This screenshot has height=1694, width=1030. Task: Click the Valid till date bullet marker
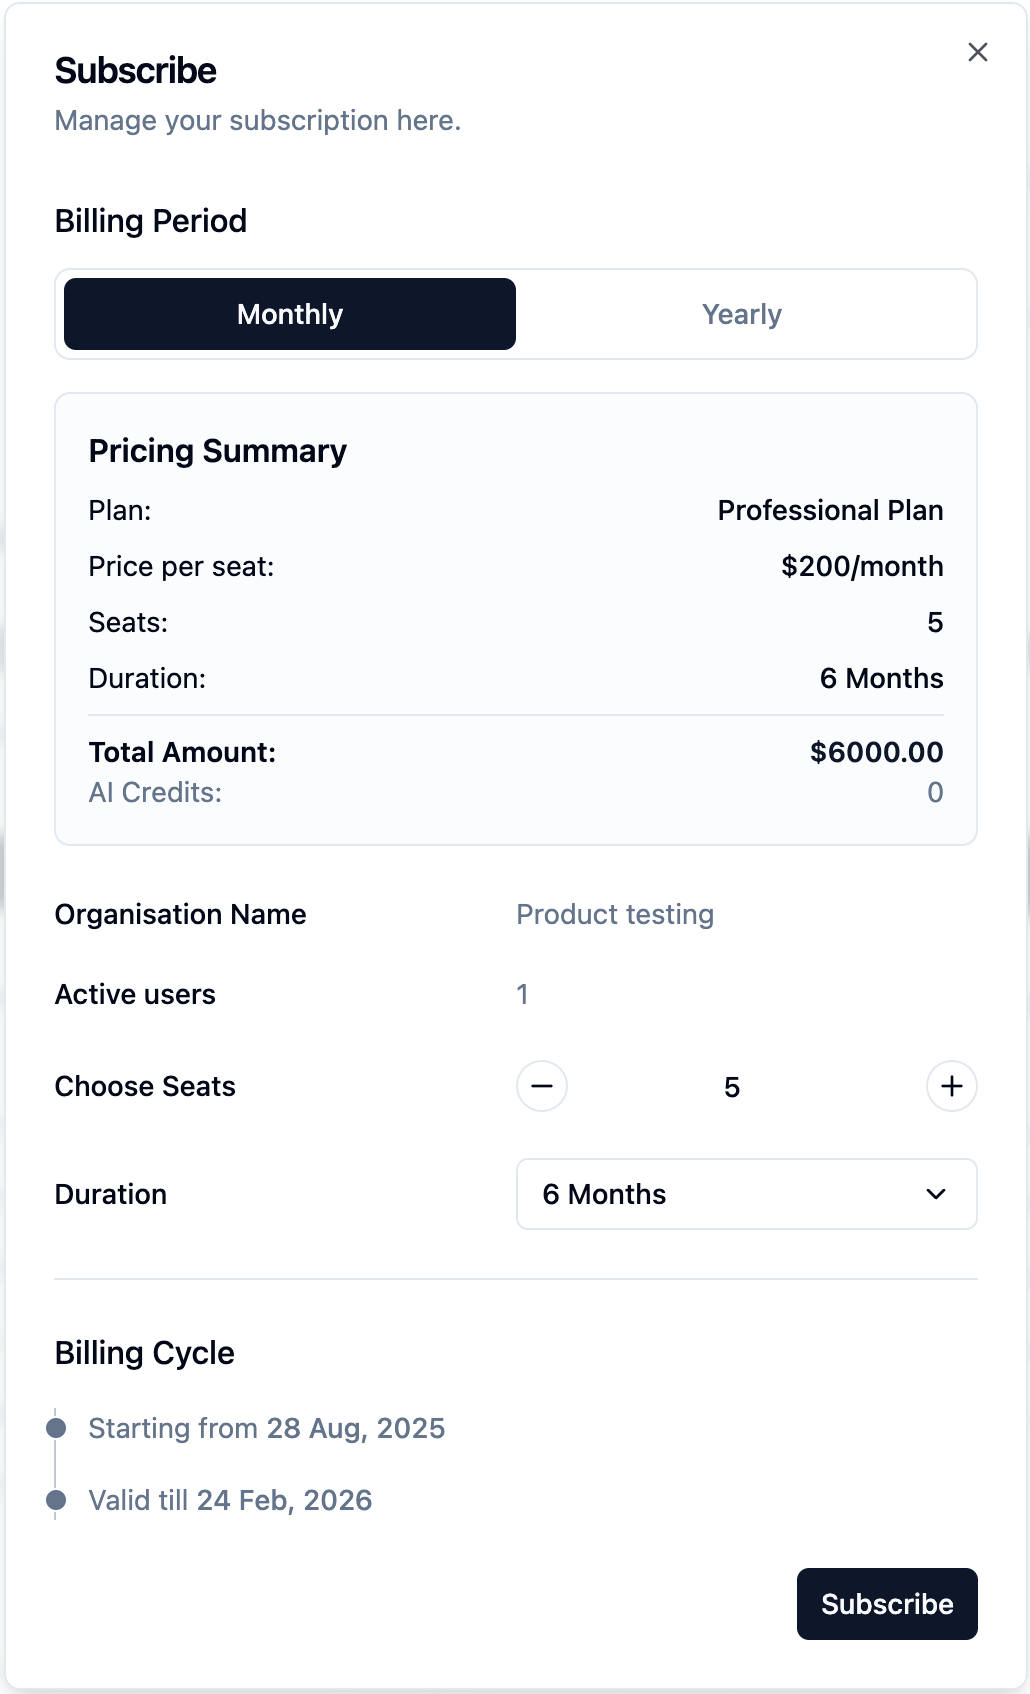coord(57,1499)
